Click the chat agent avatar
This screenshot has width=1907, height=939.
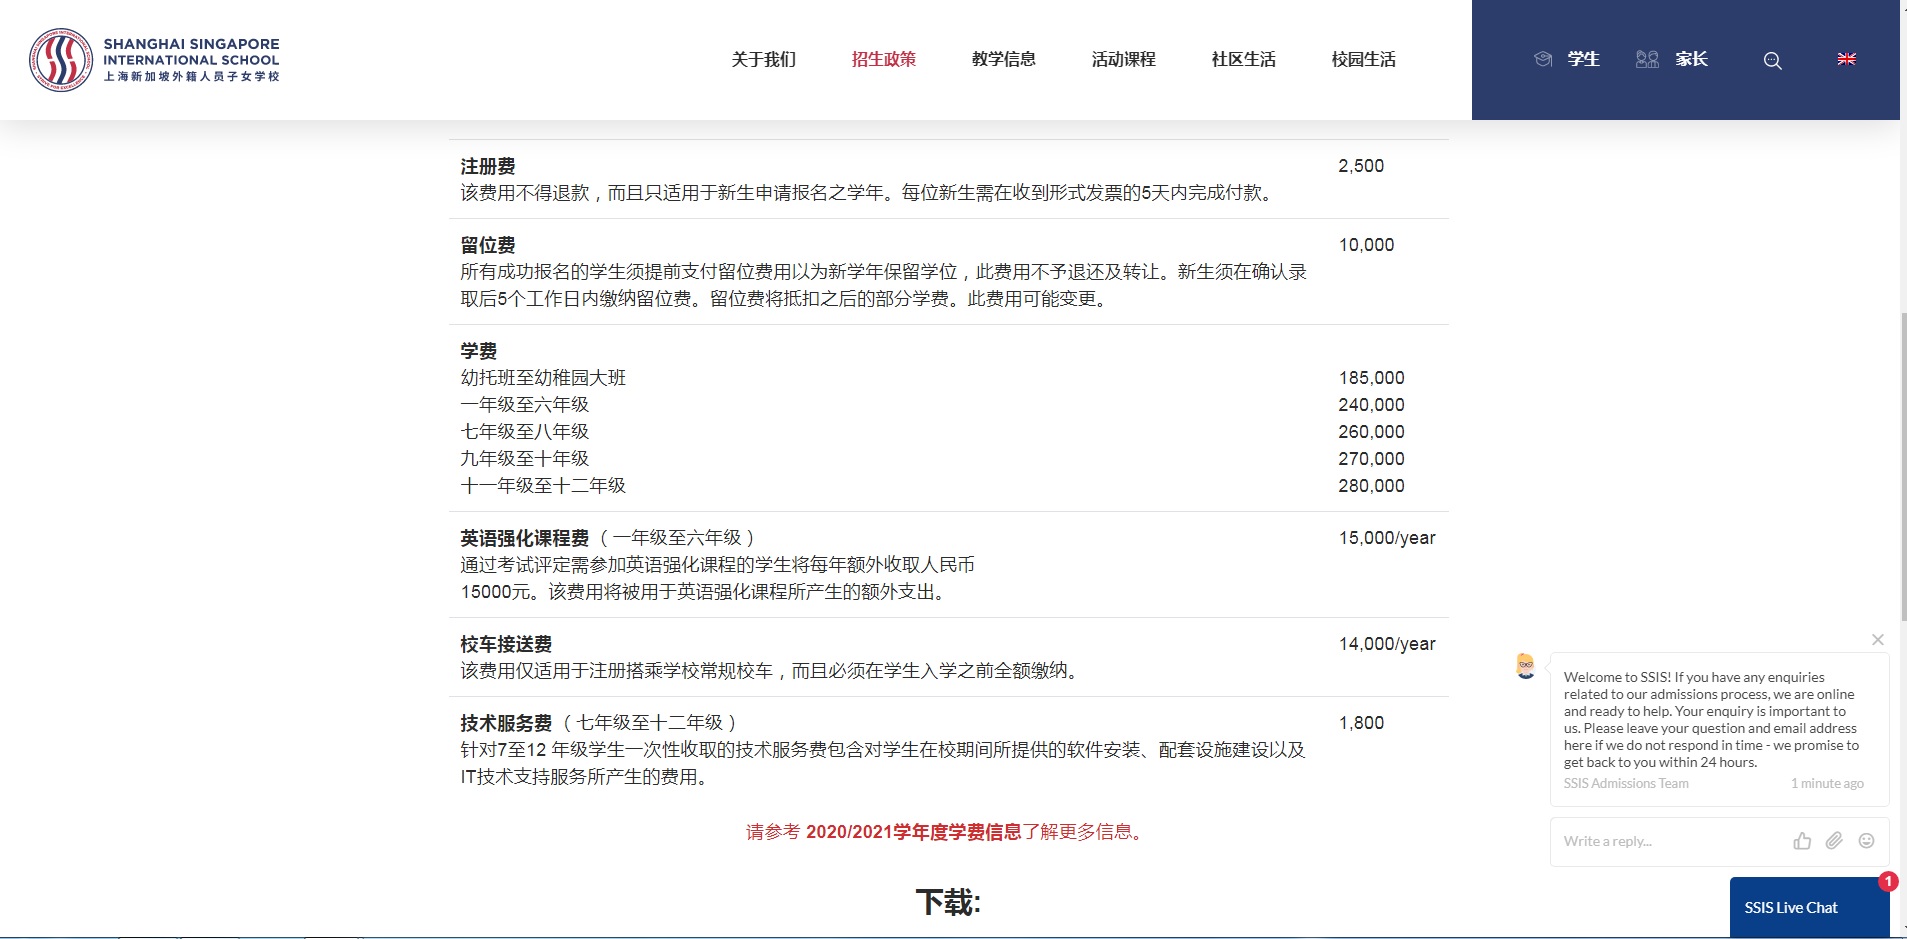coord(1525,666)
